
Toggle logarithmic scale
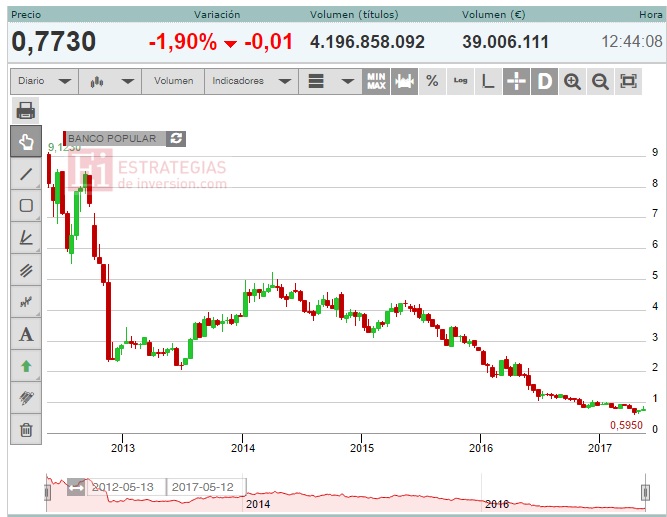[x=460, y=81]
